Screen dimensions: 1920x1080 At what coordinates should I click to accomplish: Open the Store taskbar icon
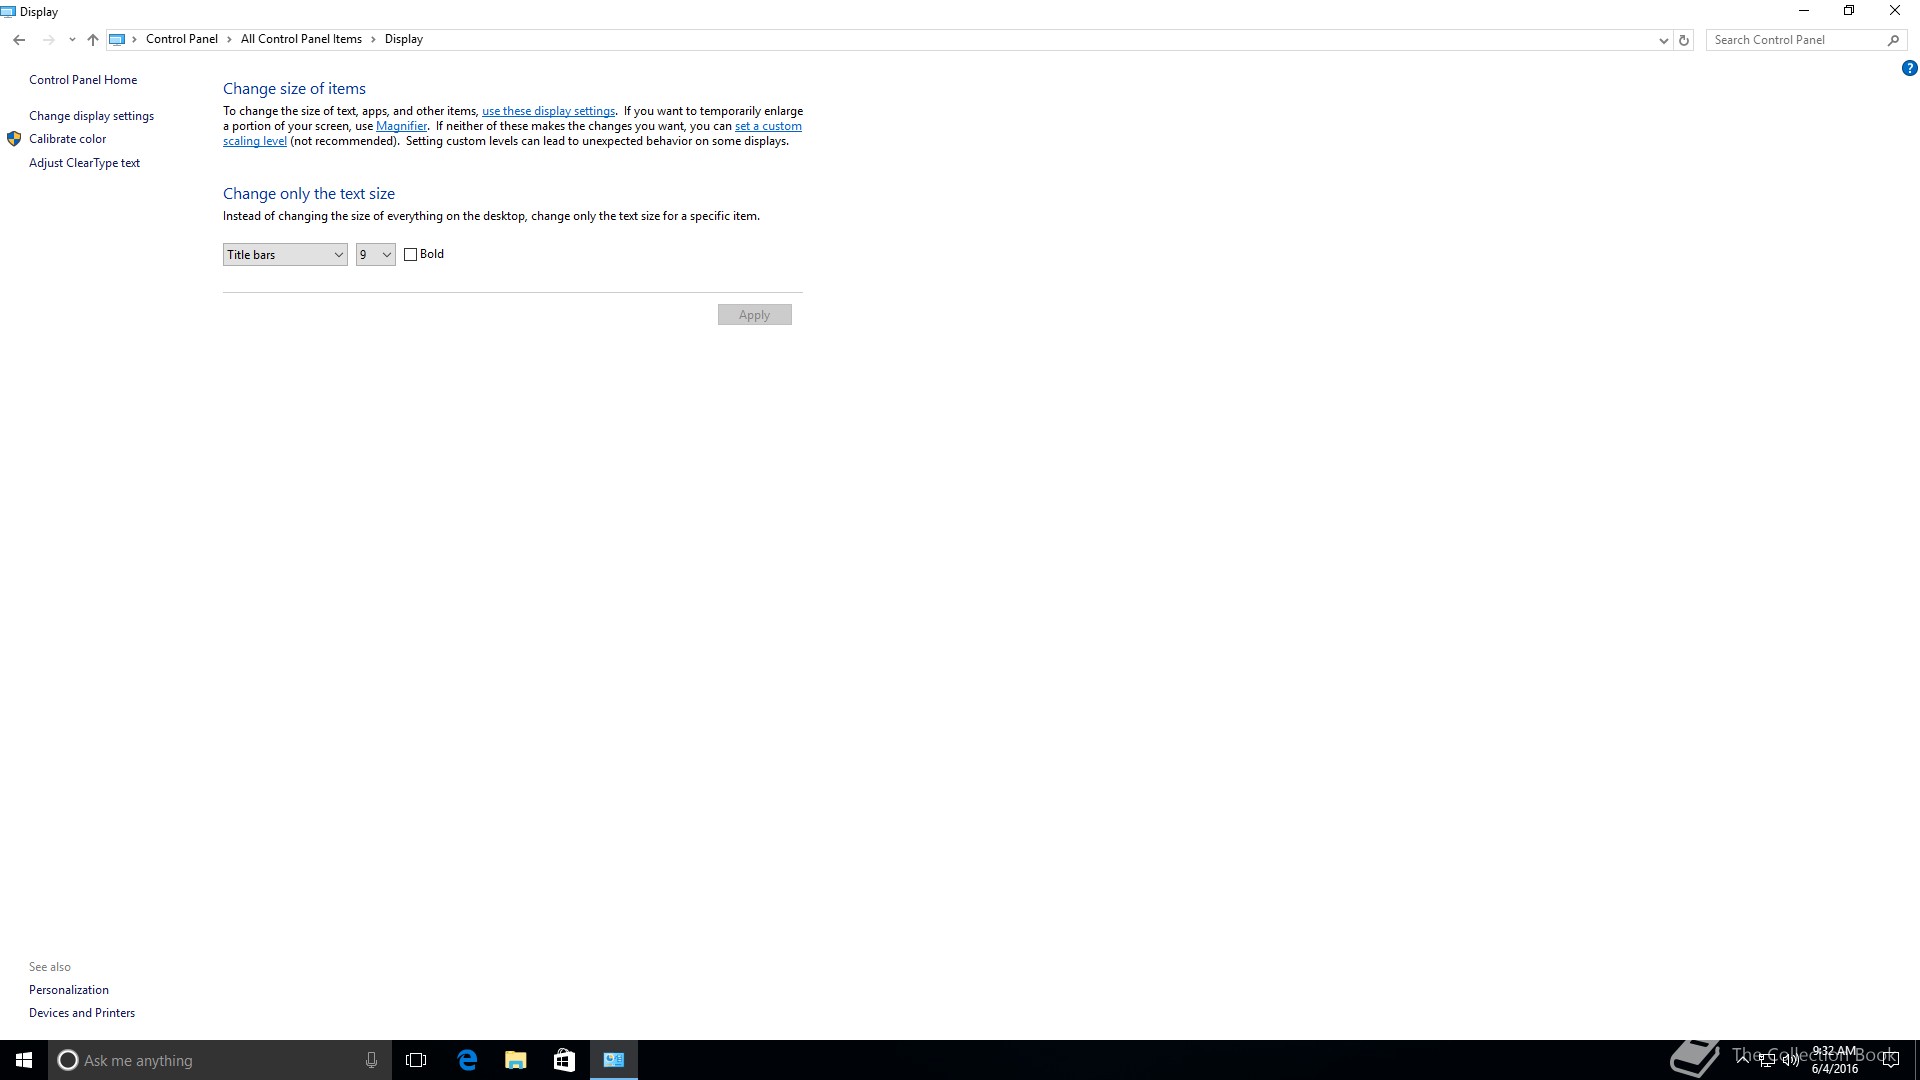click(x=564, y=1060)
